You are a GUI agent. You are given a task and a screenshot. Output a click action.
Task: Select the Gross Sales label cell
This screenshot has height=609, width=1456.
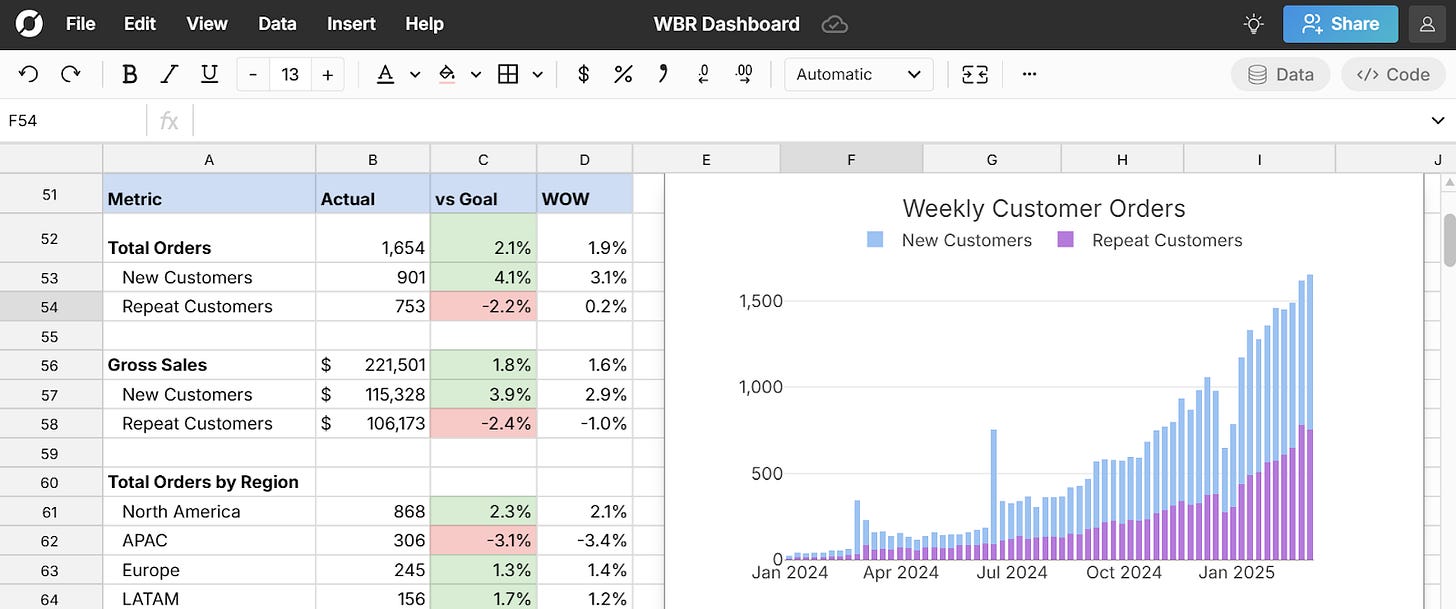(x=209, y=365)
